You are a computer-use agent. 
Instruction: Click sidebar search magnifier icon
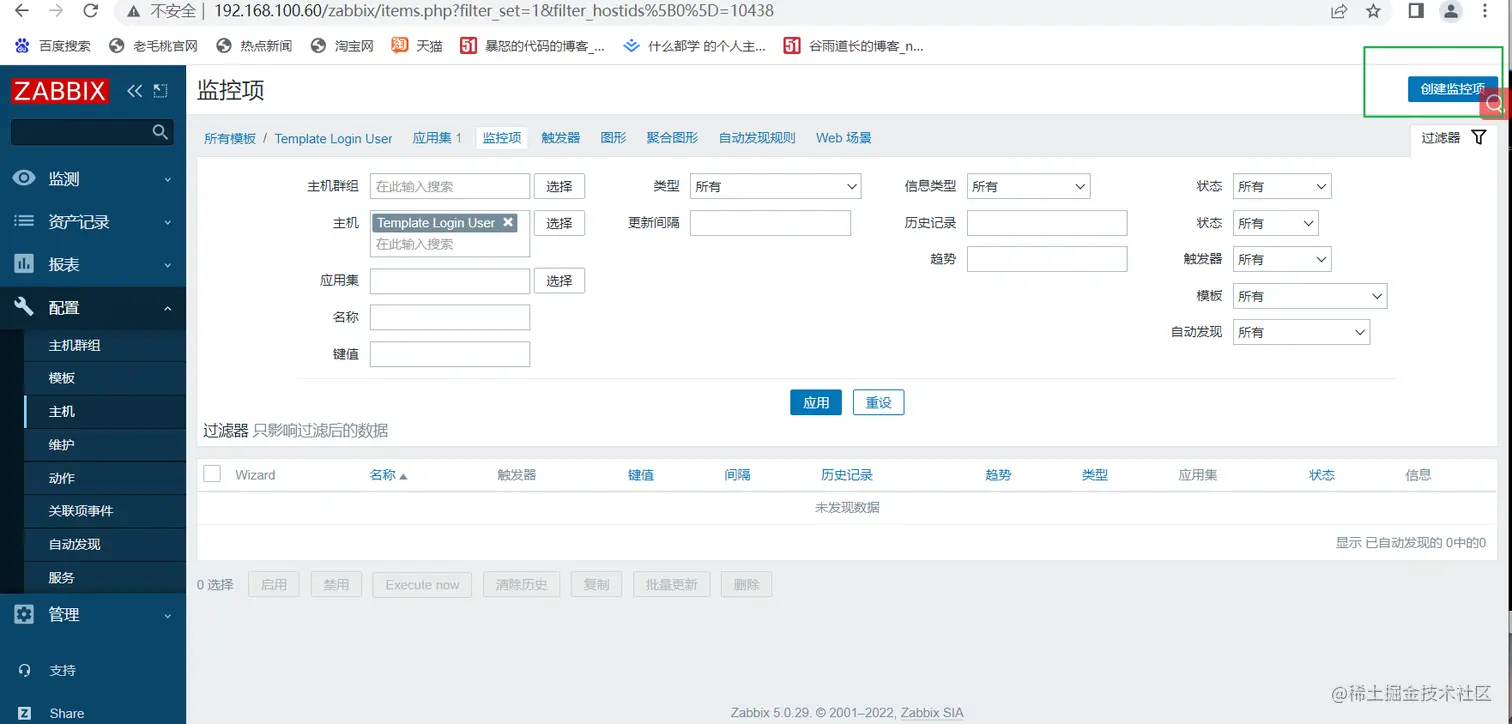pos(159,132)
